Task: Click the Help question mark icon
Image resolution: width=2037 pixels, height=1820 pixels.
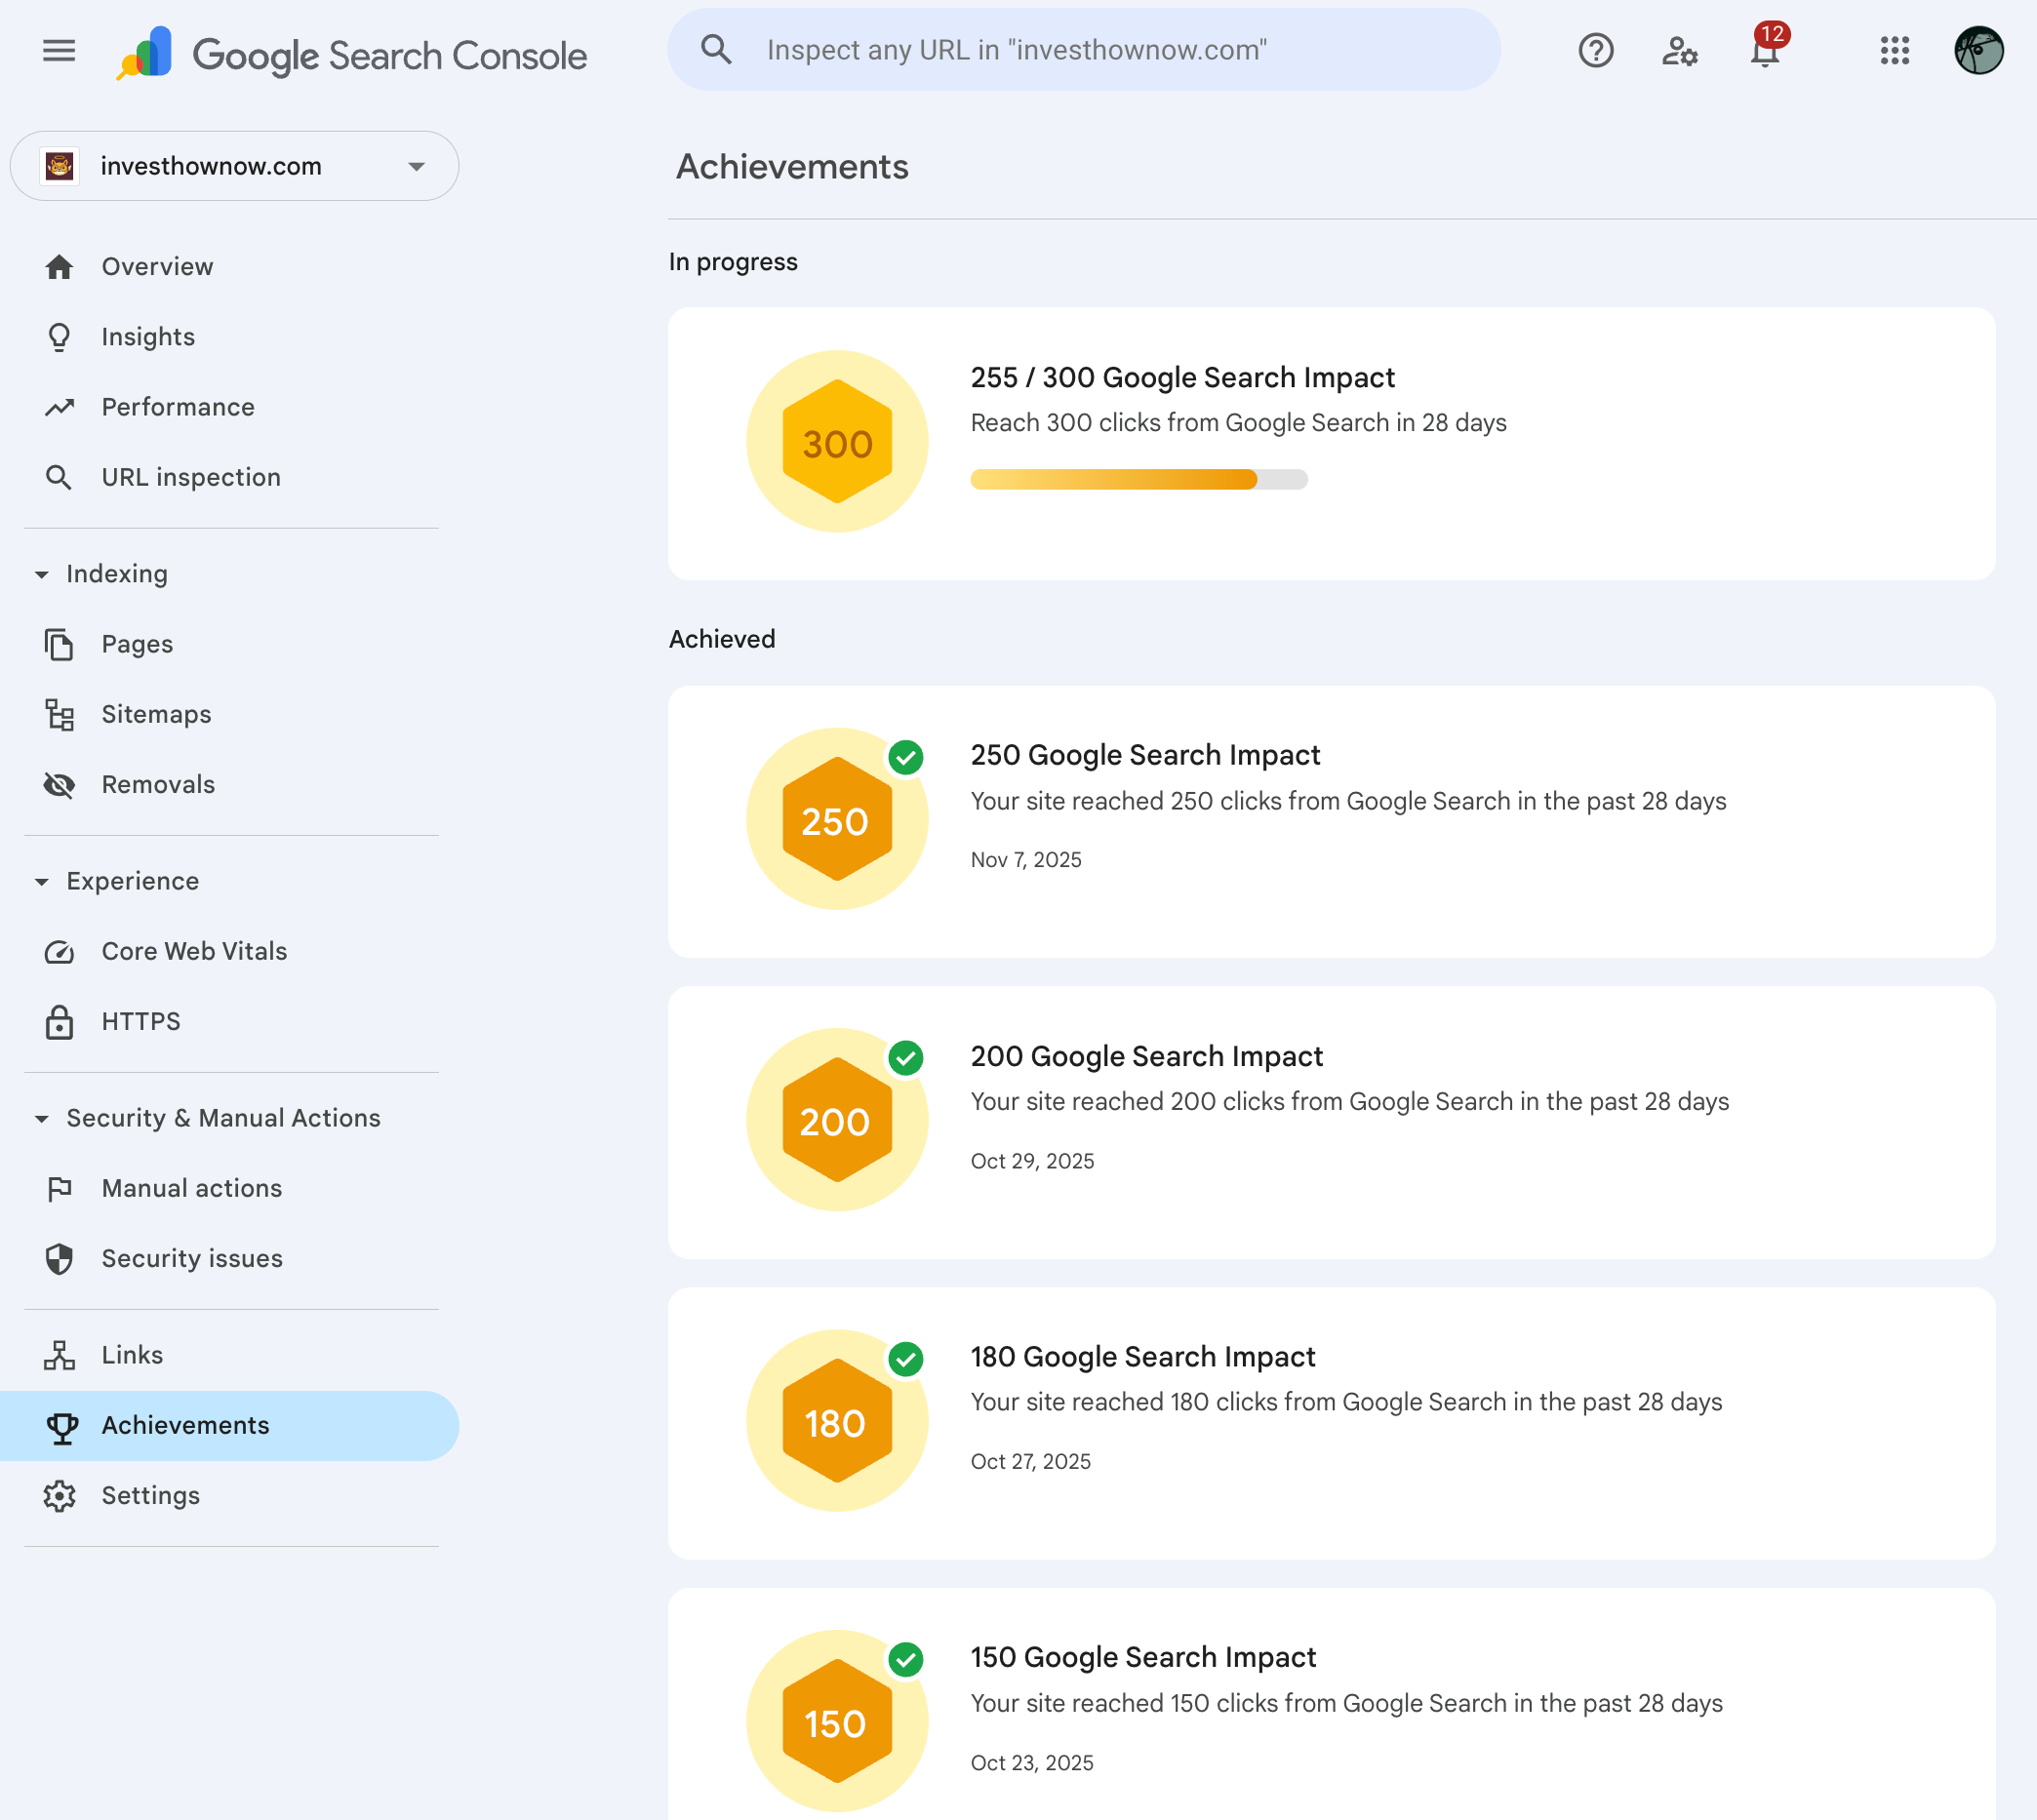Action: pyautogui.click(x=1595, y=50)
